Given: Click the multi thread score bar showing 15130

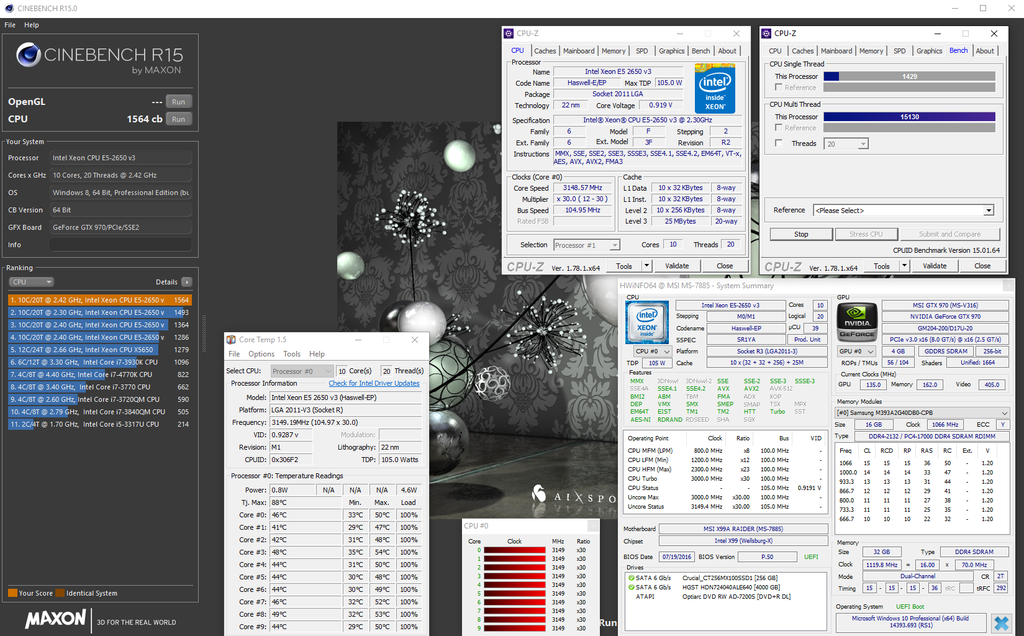Looking at the screenshot, I should click(909, 117).
